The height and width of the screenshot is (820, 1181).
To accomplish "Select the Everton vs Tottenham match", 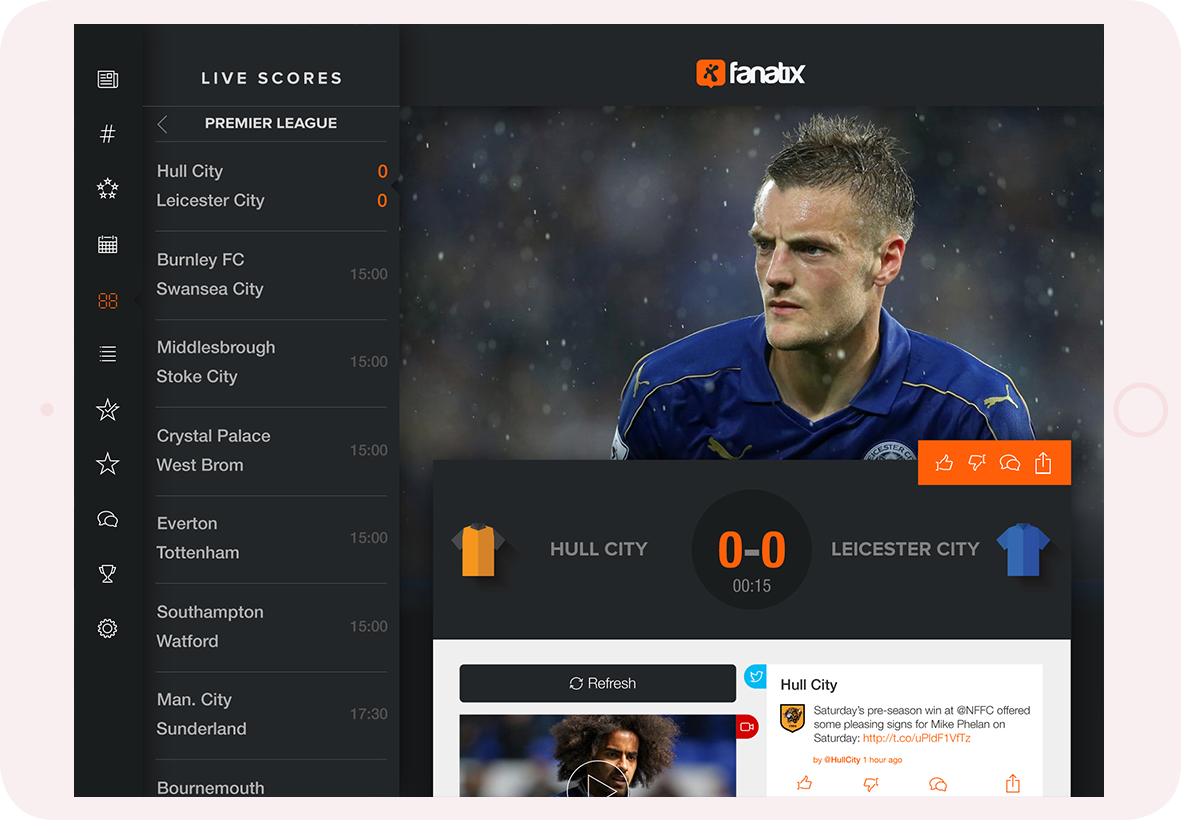I will click(272, 538).
